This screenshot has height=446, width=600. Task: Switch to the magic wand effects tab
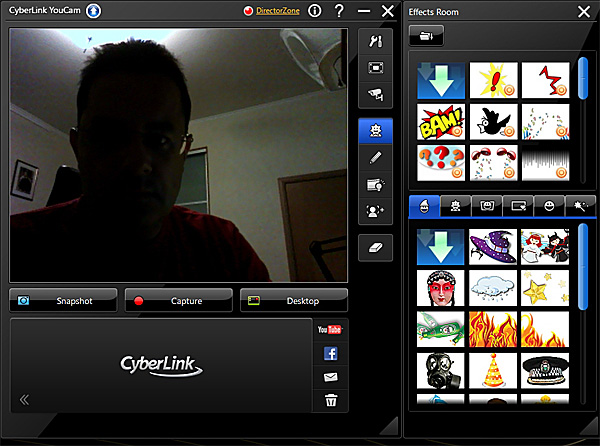point(579,205)
